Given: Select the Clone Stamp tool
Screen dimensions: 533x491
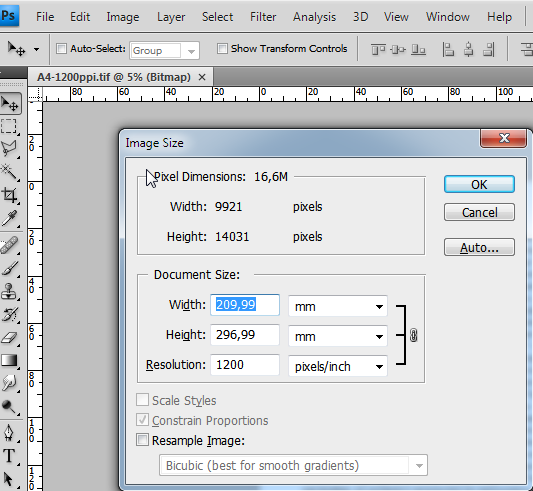Looking at the screenshot, I should pyautogui.click(x=9, y=292).
